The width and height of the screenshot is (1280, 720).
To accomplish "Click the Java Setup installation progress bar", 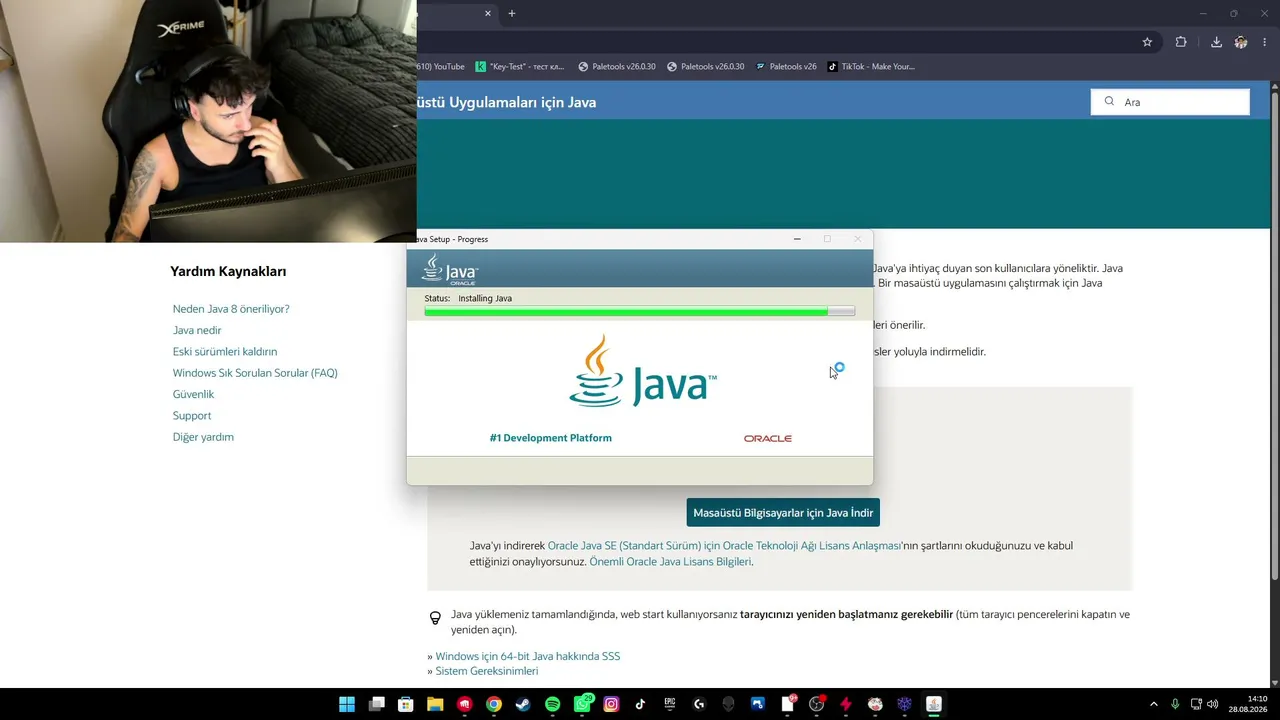I will tap(640, 312).
